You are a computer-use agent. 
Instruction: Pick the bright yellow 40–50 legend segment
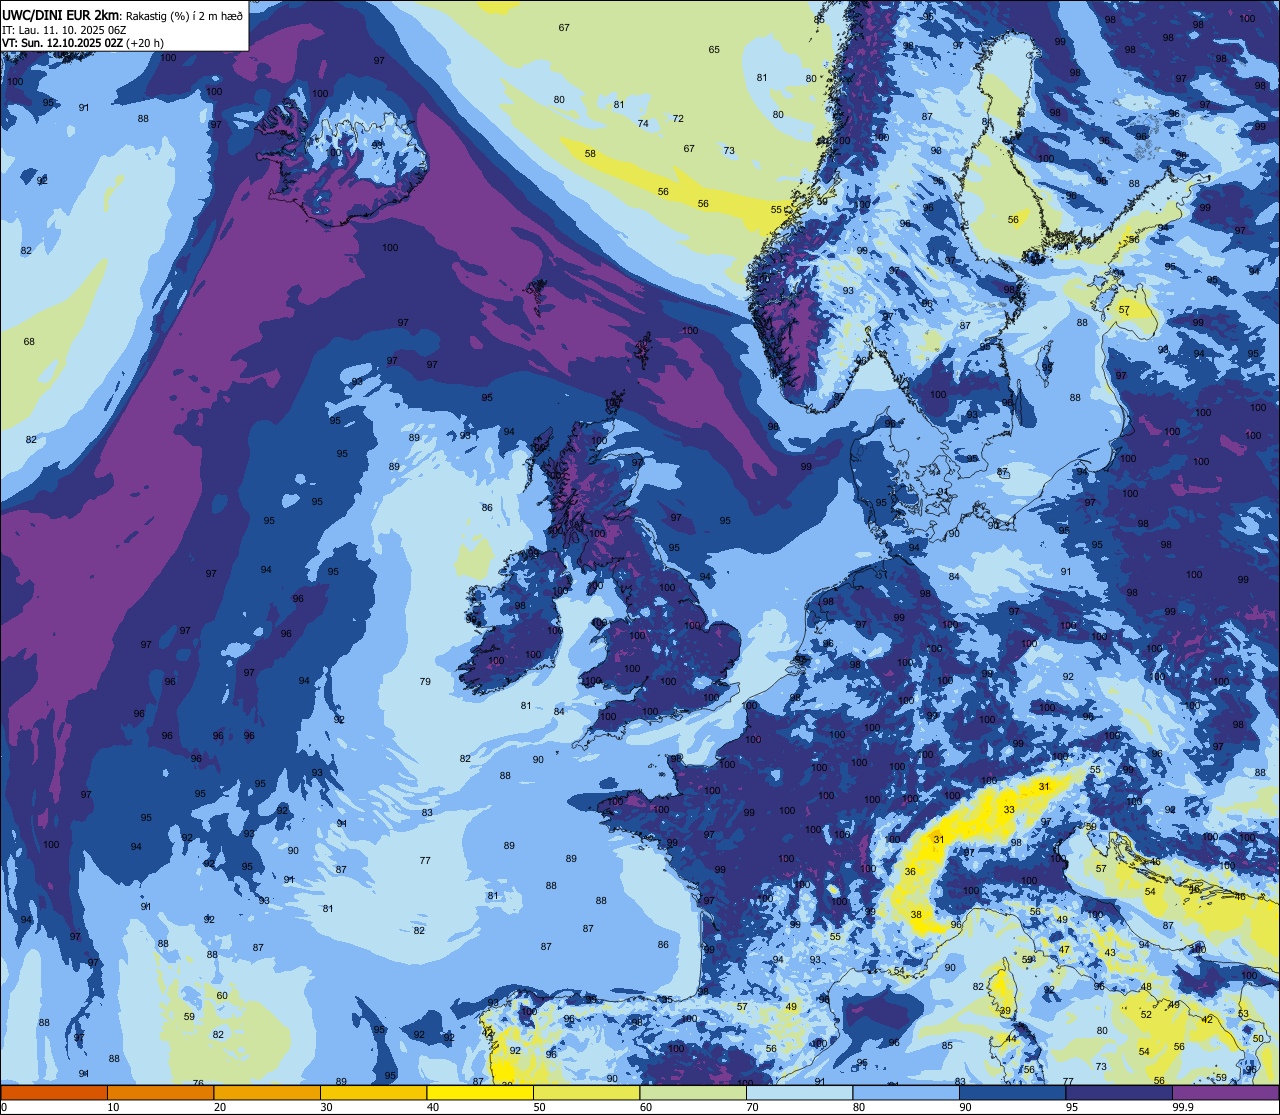click(480, 1092)
